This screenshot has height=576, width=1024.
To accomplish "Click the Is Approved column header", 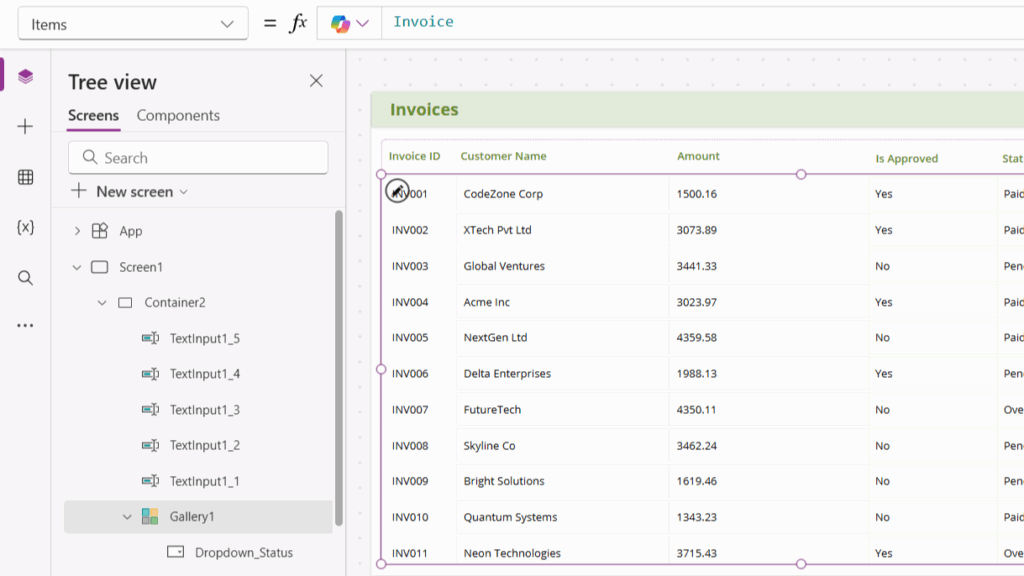I will pyautogui.click(x=906, y=158).
